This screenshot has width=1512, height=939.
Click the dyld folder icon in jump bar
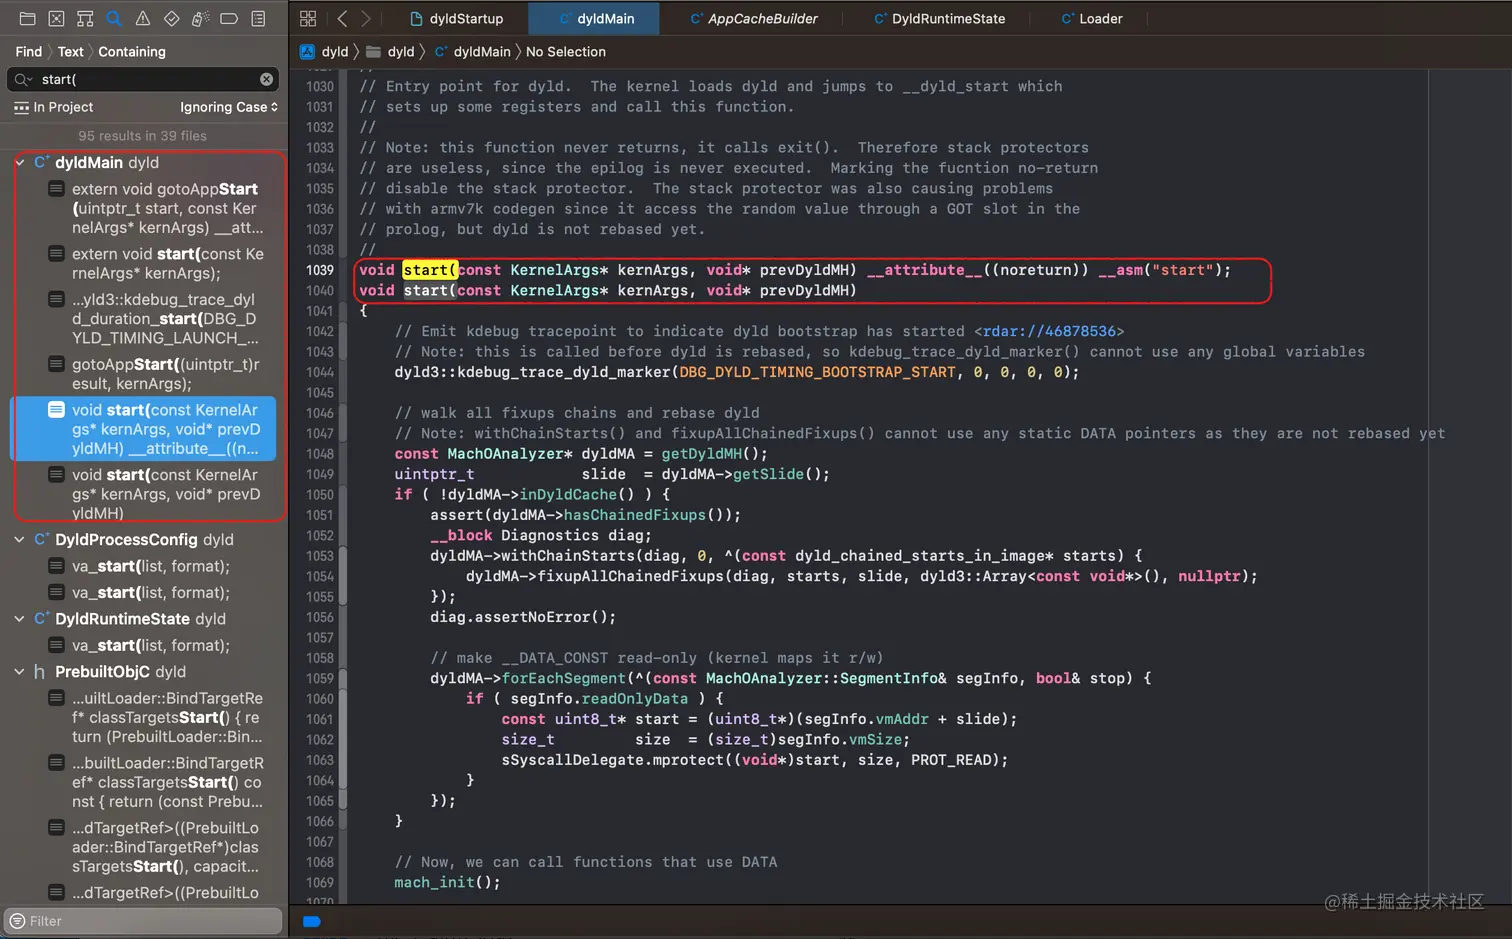(374, 52)
